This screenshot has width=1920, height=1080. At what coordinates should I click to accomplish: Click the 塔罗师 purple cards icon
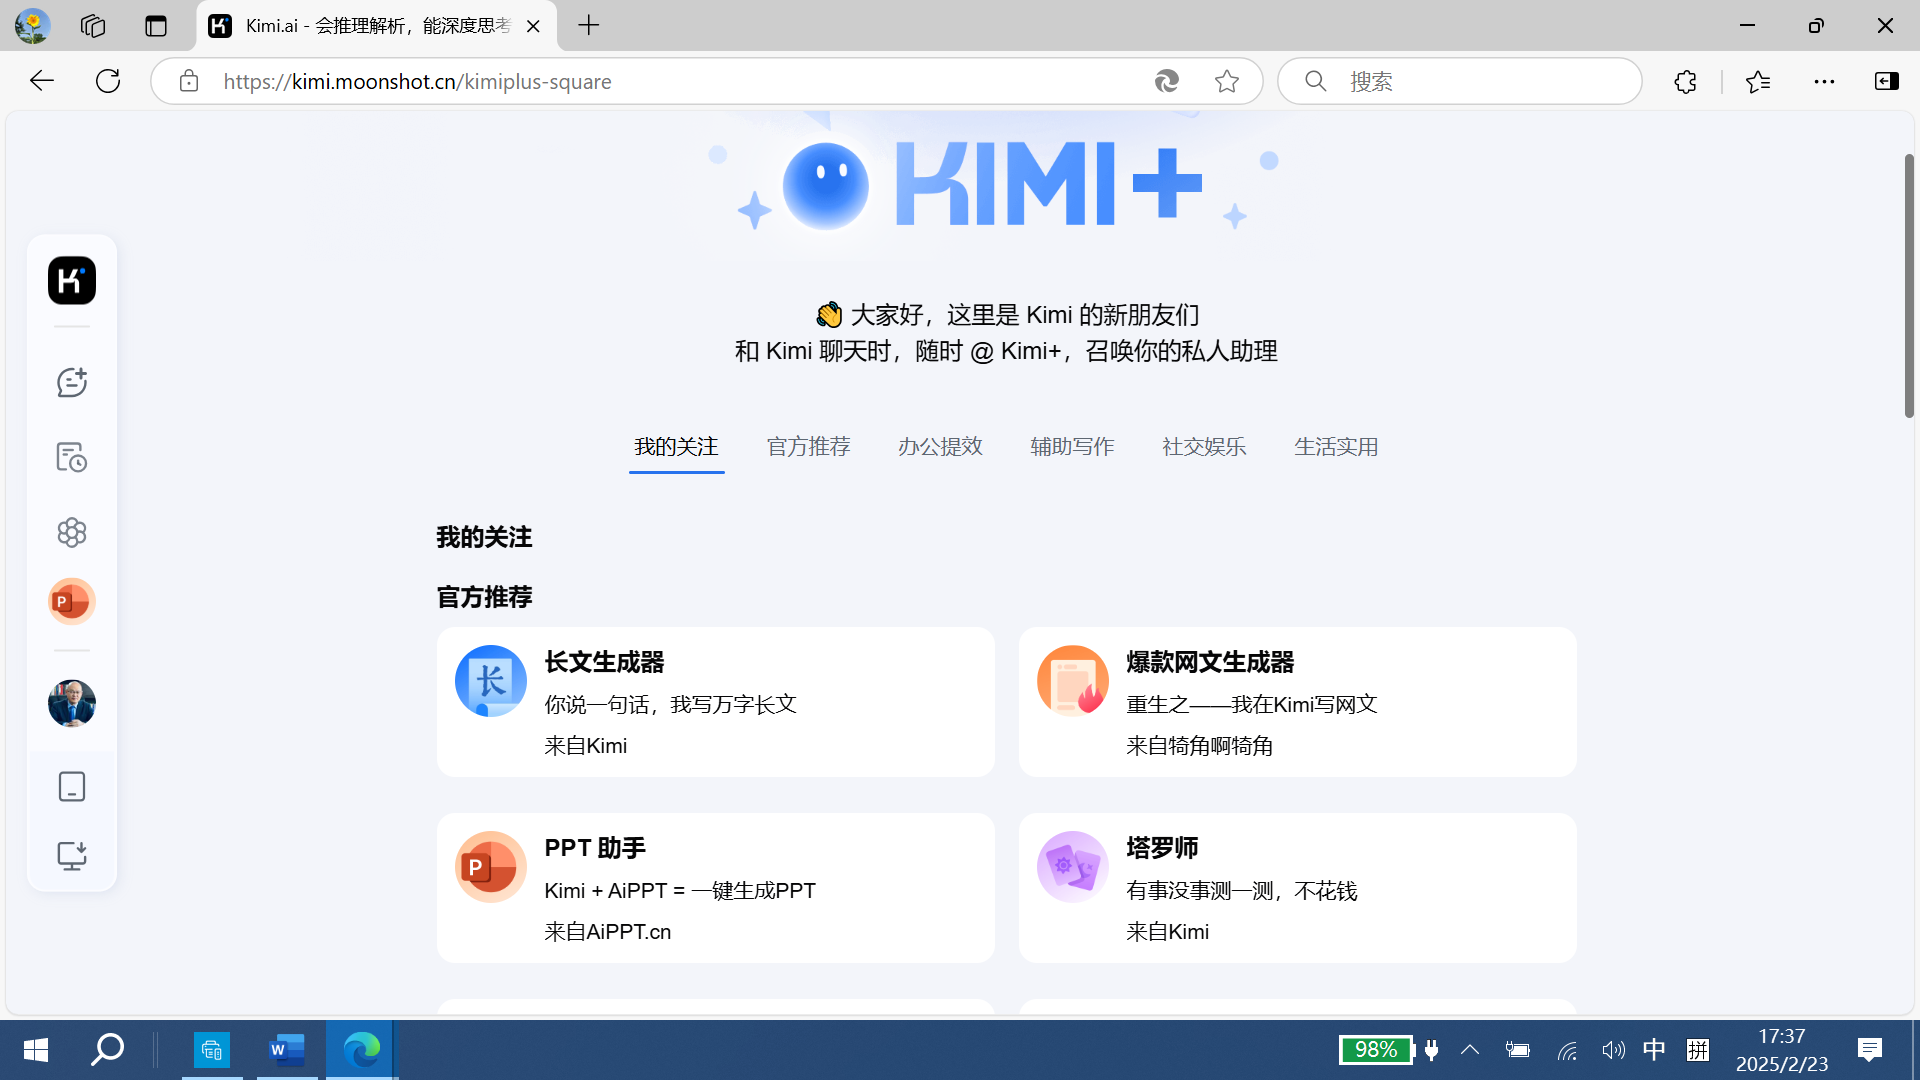[x=1073, y=867]
